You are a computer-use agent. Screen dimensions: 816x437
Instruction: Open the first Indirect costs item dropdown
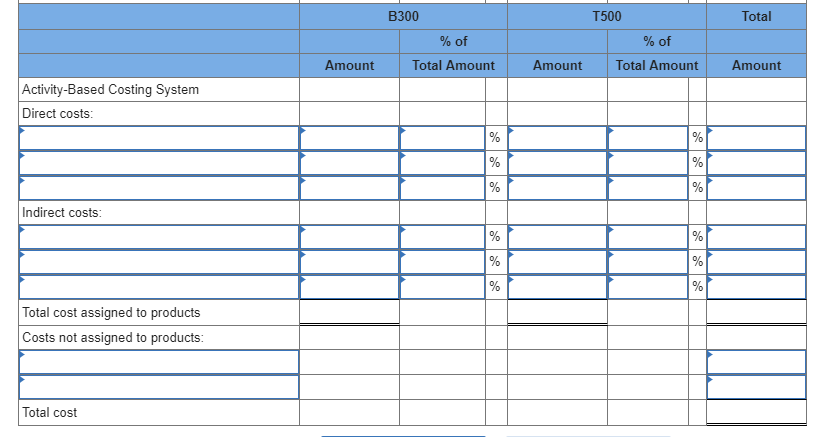pos(159,237)
